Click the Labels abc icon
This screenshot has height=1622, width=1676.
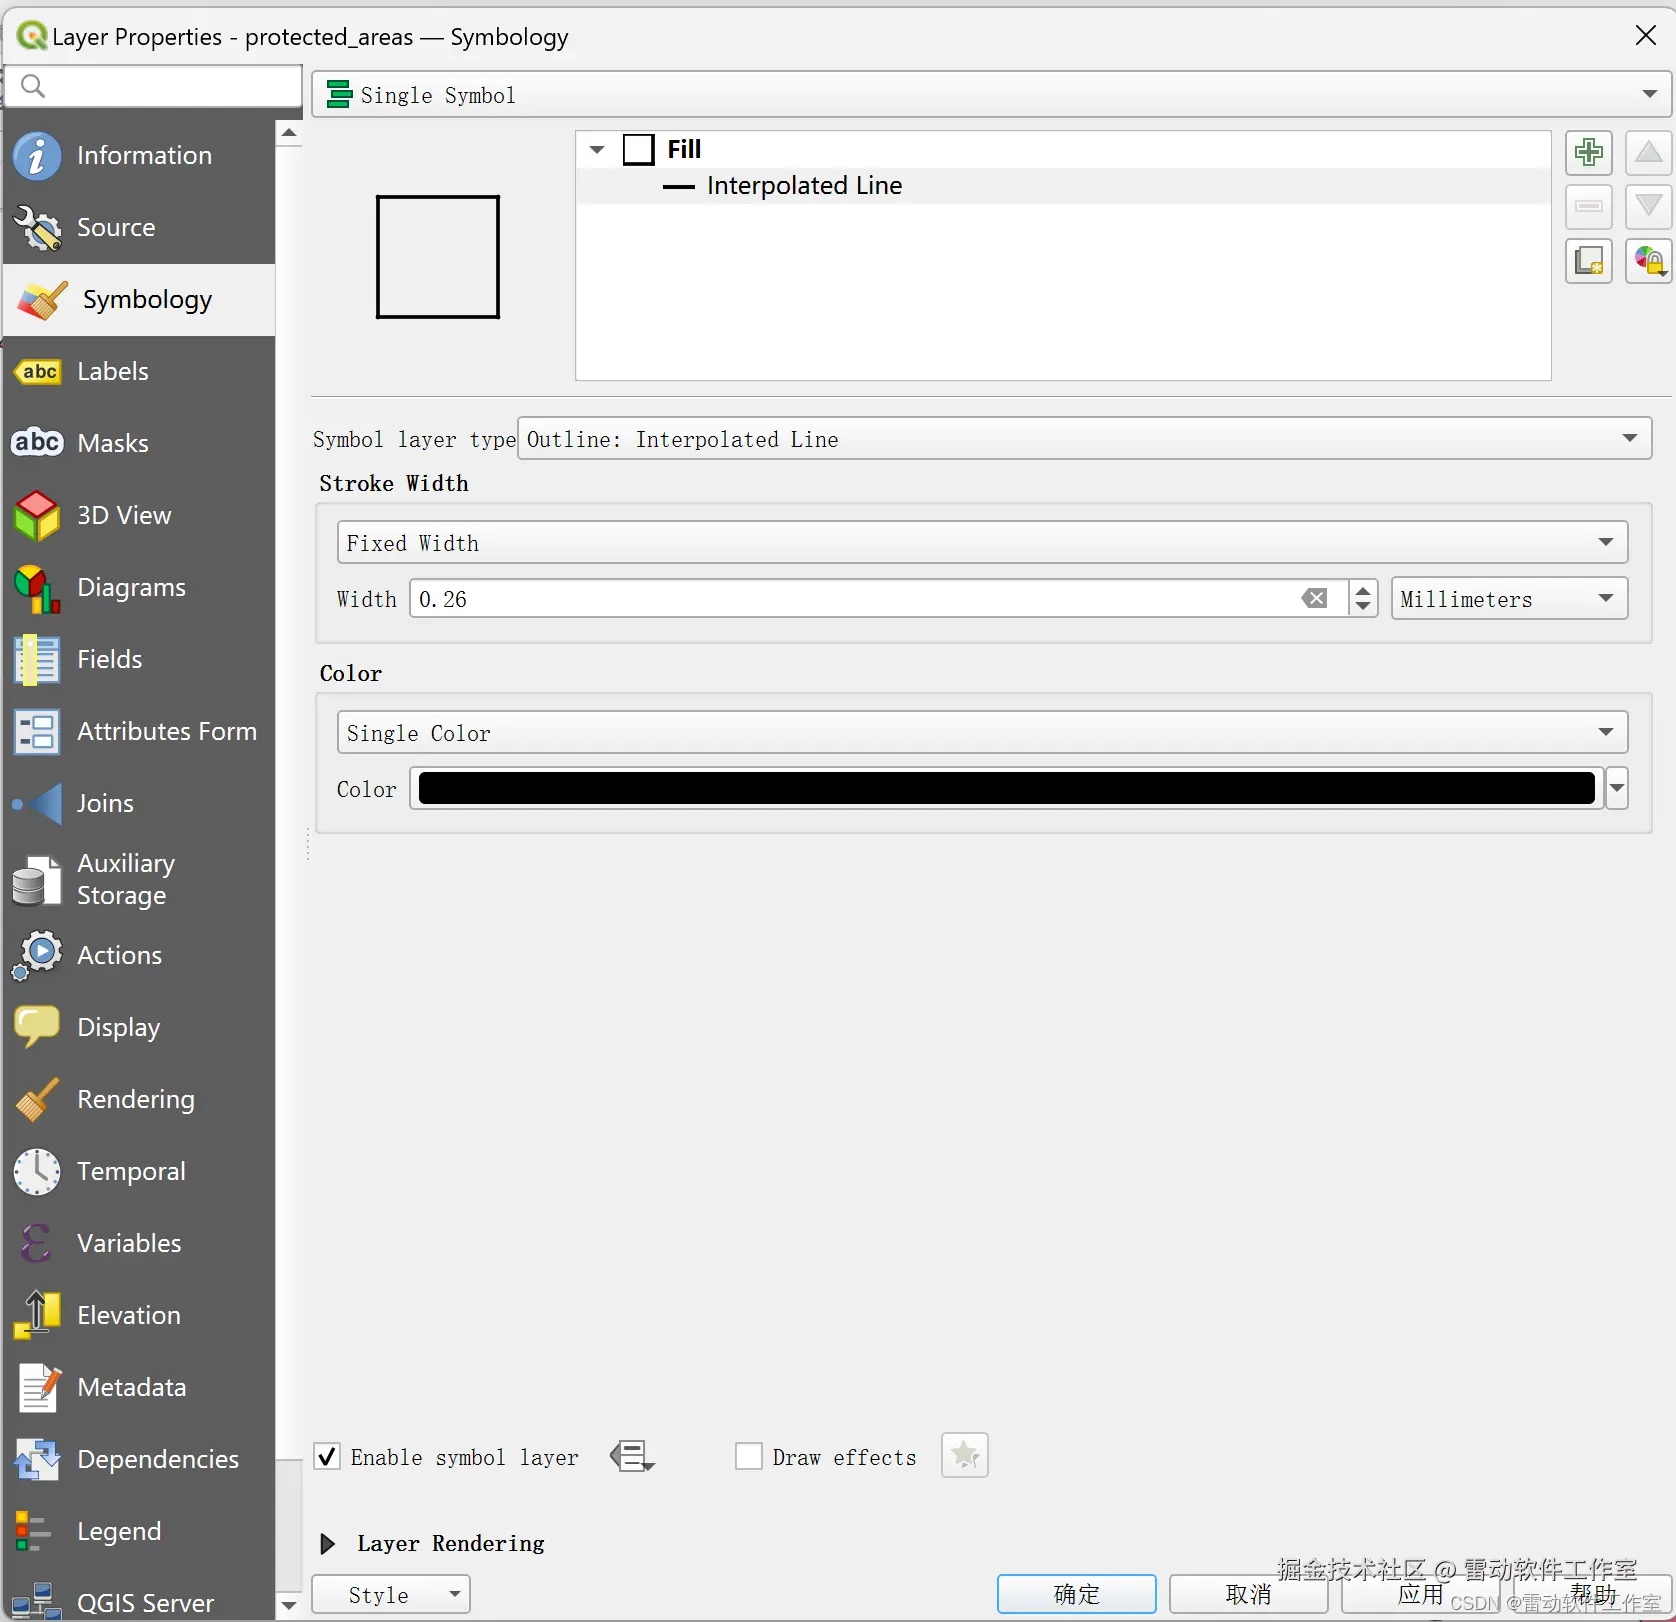point(37,372)
